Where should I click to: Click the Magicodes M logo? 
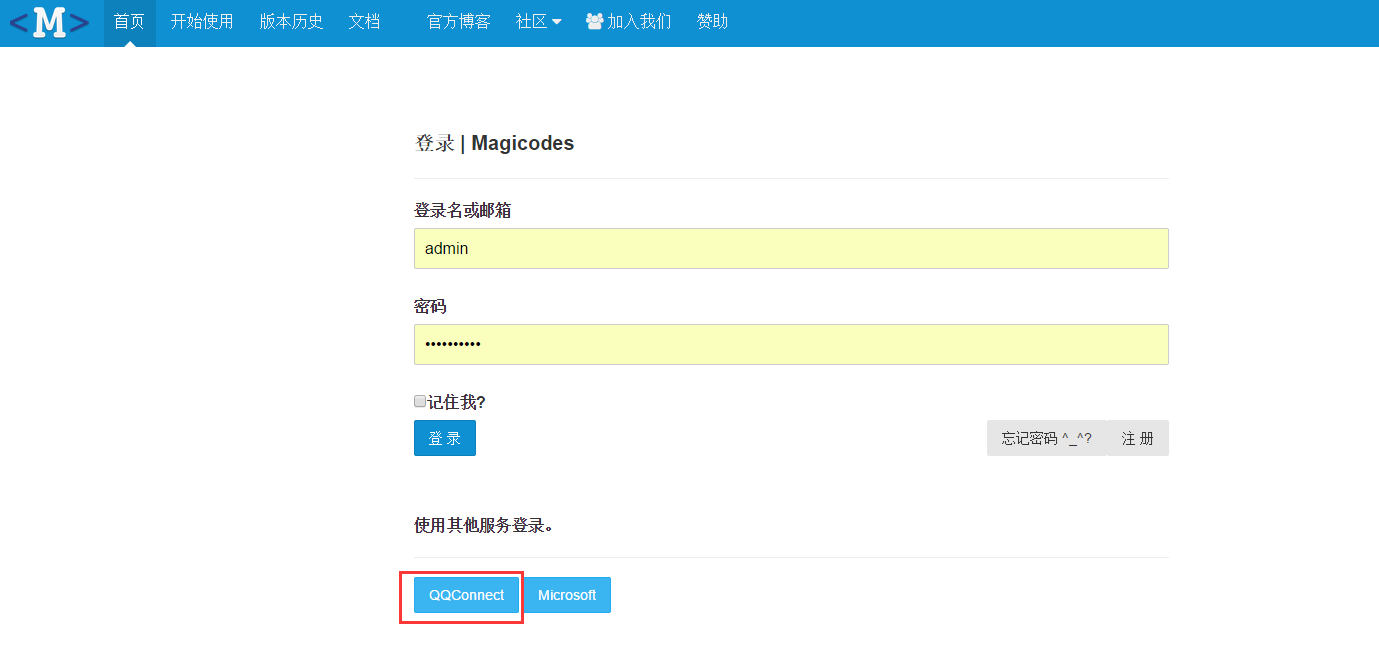pyautogui.click(x=49, y=21)
